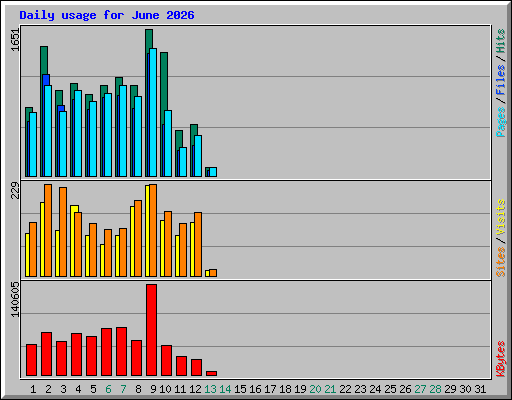Screen dimensions: 512x400
Task: Click the cyan "Pages" legend label
Action: click(501, 122)
